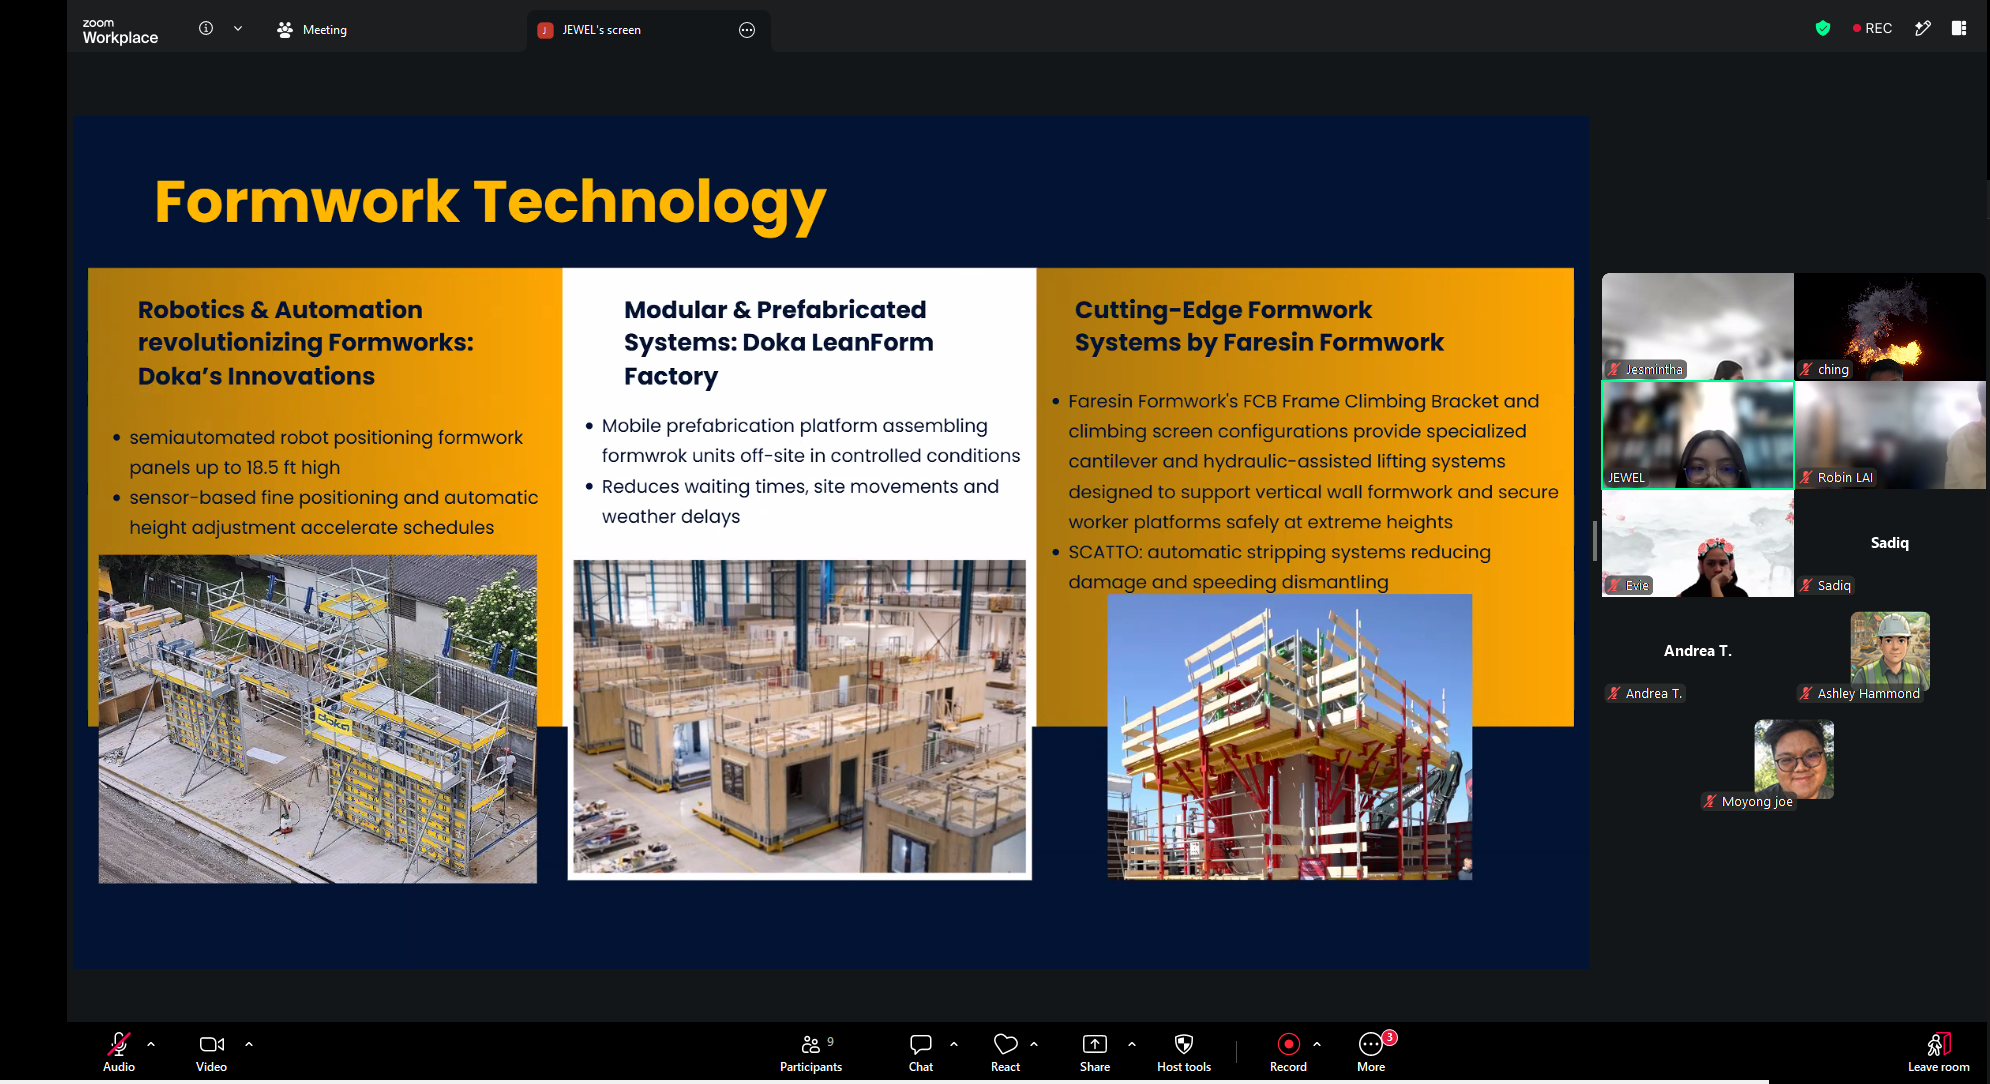Open the More menu with notification badge
1990x1084 pixels.
(x=1372, y=1052)
